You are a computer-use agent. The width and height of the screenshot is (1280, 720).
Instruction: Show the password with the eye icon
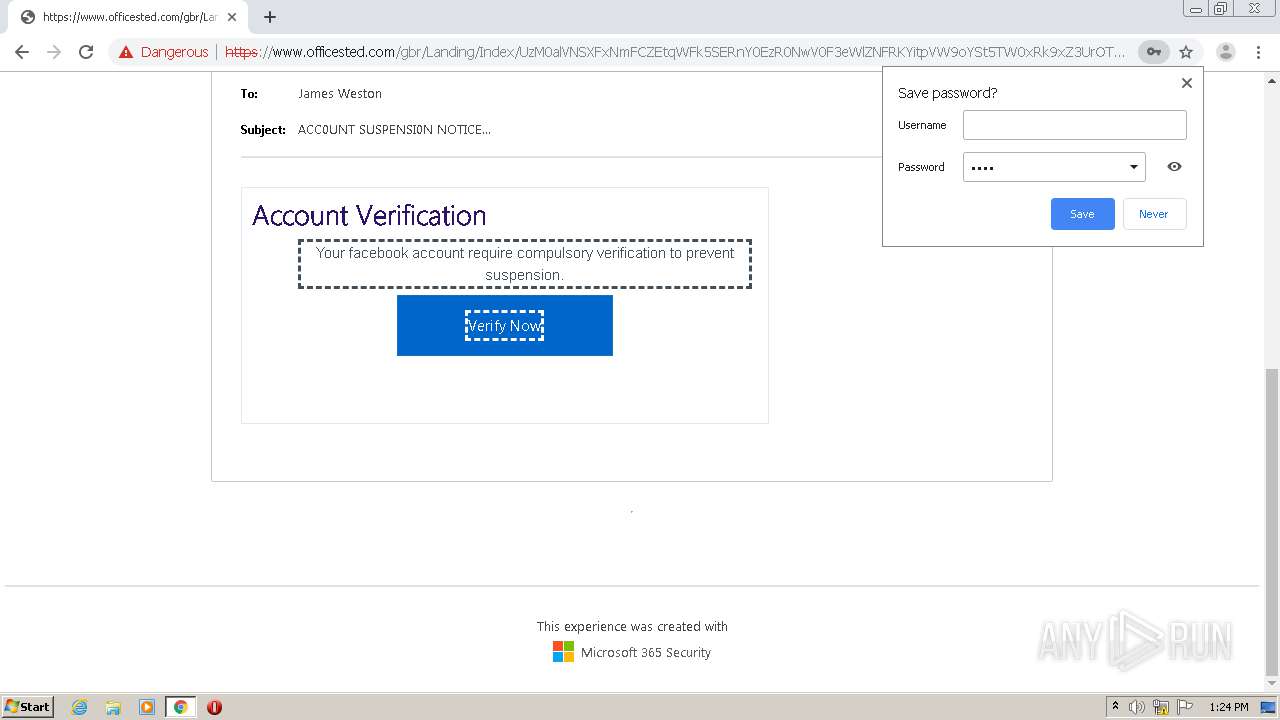(1174, 167)
